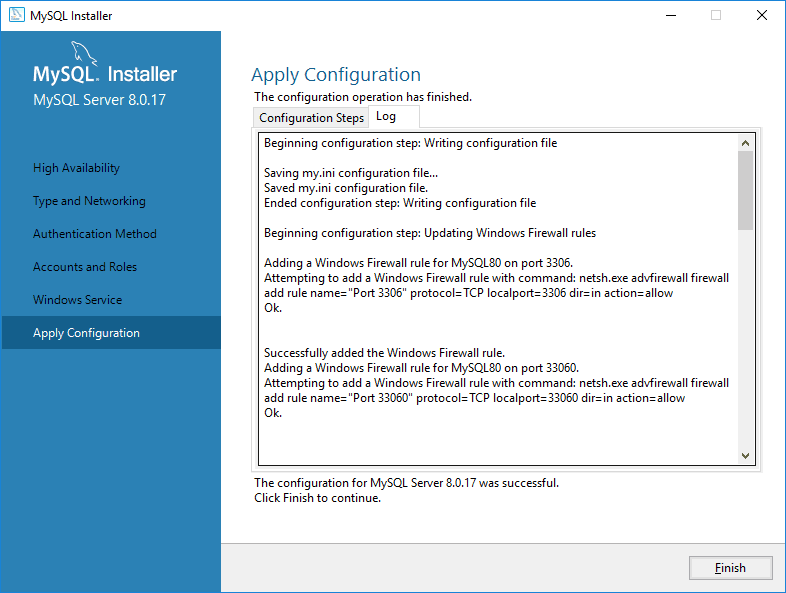Click 'The configuration operation has finished.' text

[x=363, y=97]
